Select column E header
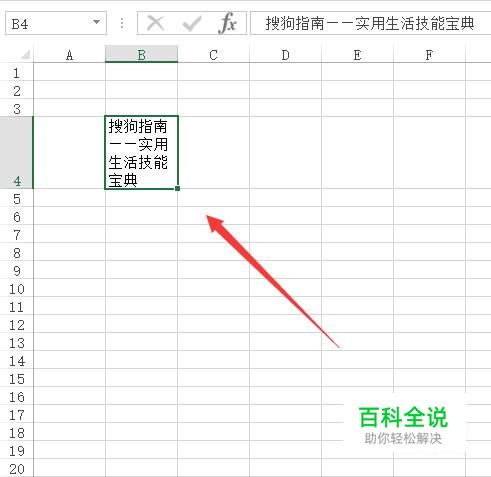 [357, 55]
